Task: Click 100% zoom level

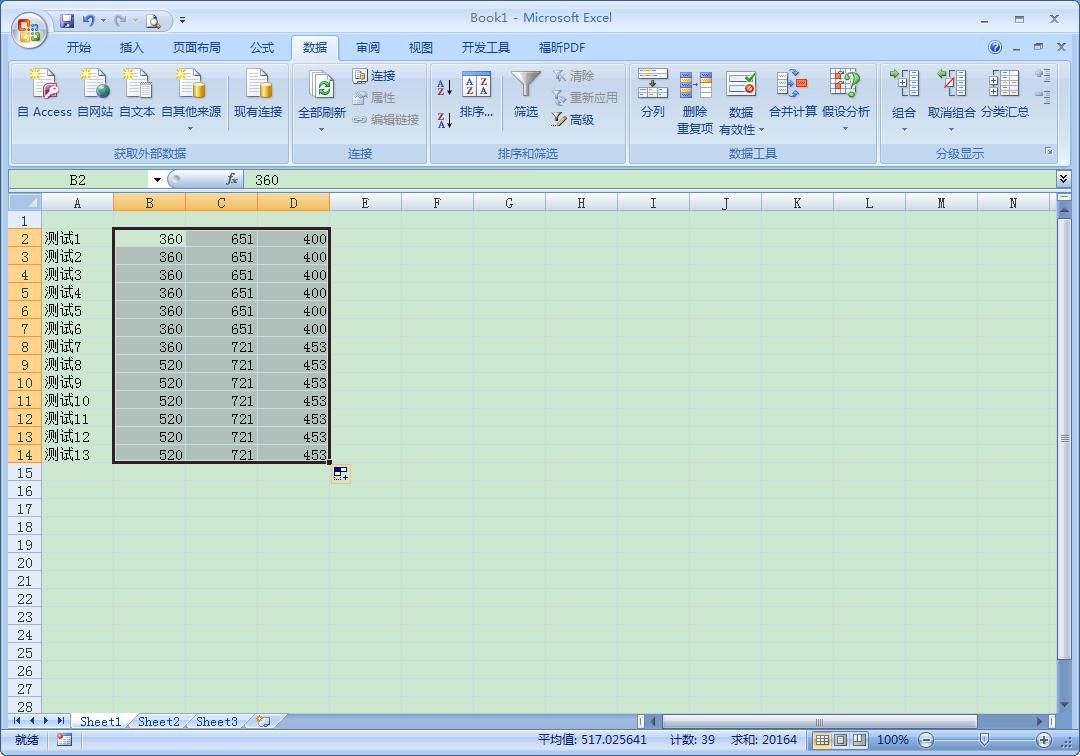Action: coord(893,740)
